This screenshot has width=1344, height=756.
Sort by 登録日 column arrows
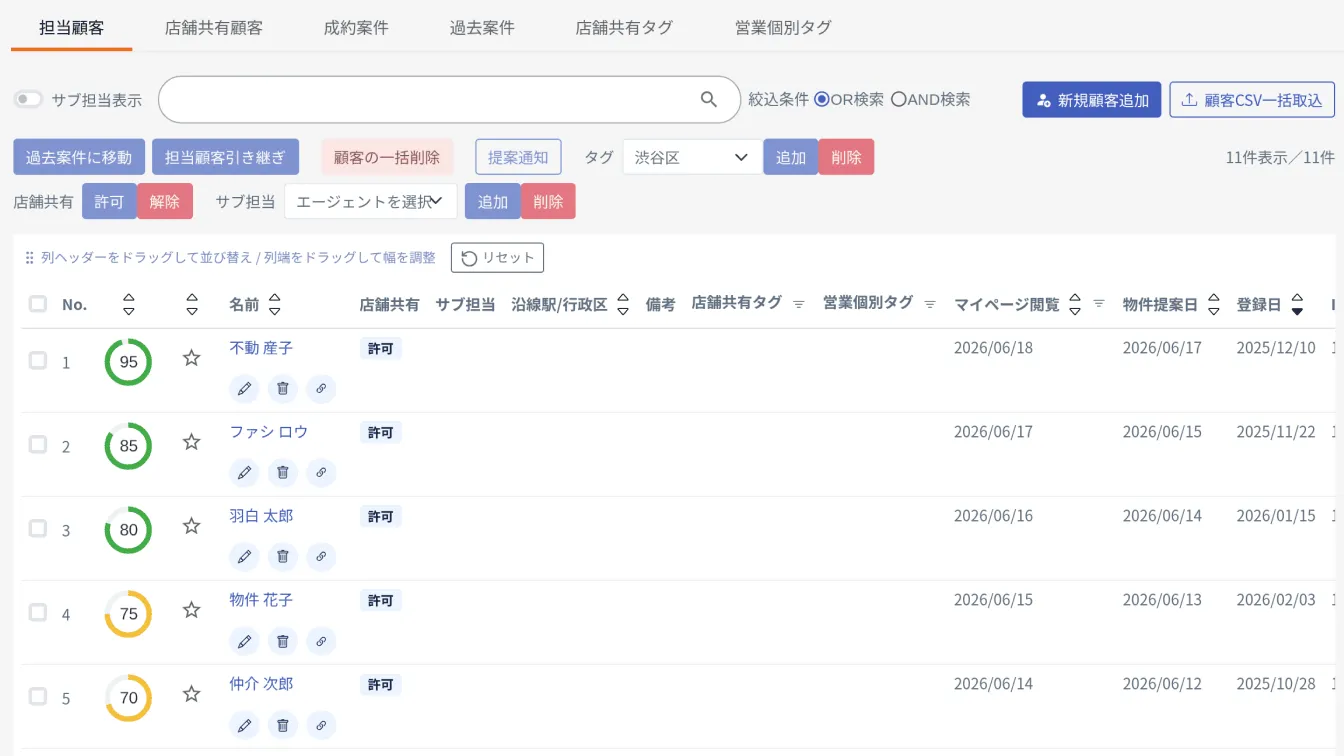pos(1297,305)
